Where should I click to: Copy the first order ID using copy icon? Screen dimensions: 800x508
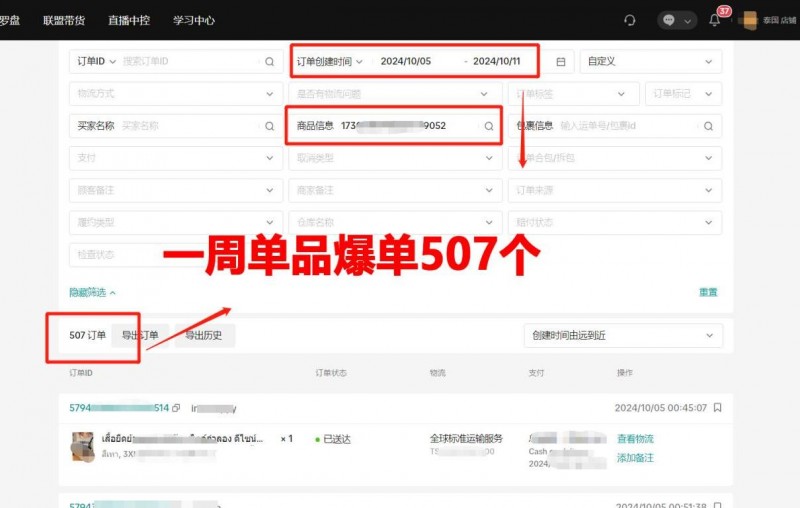[176, 408]
